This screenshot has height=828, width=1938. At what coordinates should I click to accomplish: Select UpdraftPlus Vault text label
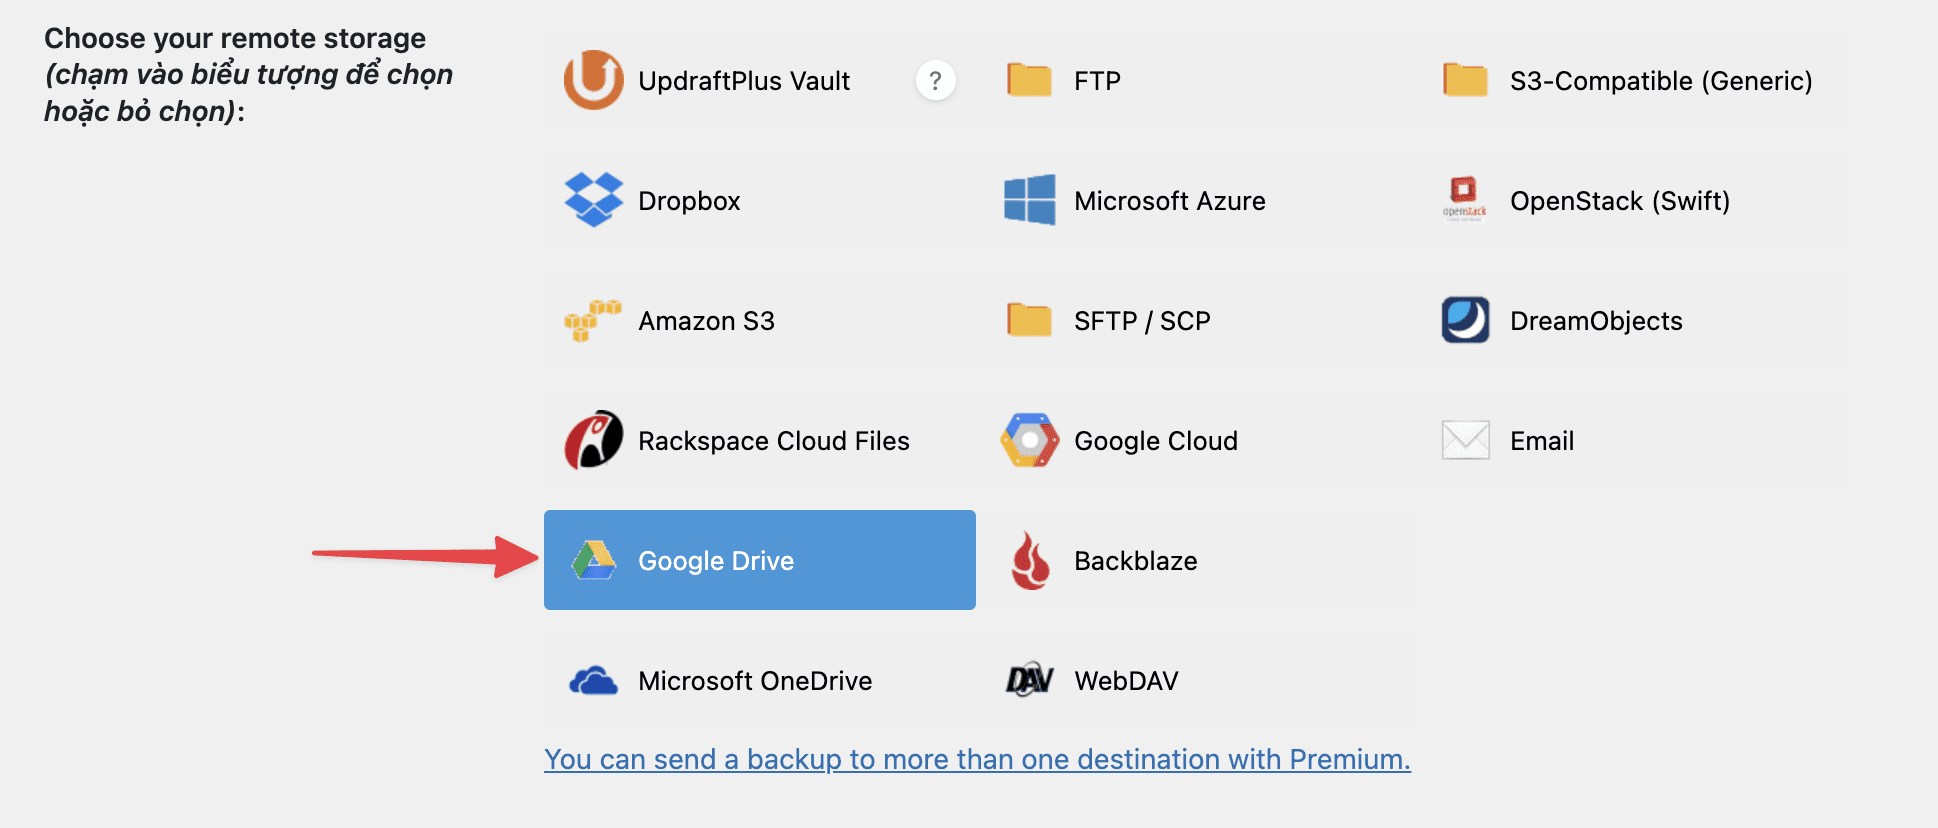(x=744, y=81)
